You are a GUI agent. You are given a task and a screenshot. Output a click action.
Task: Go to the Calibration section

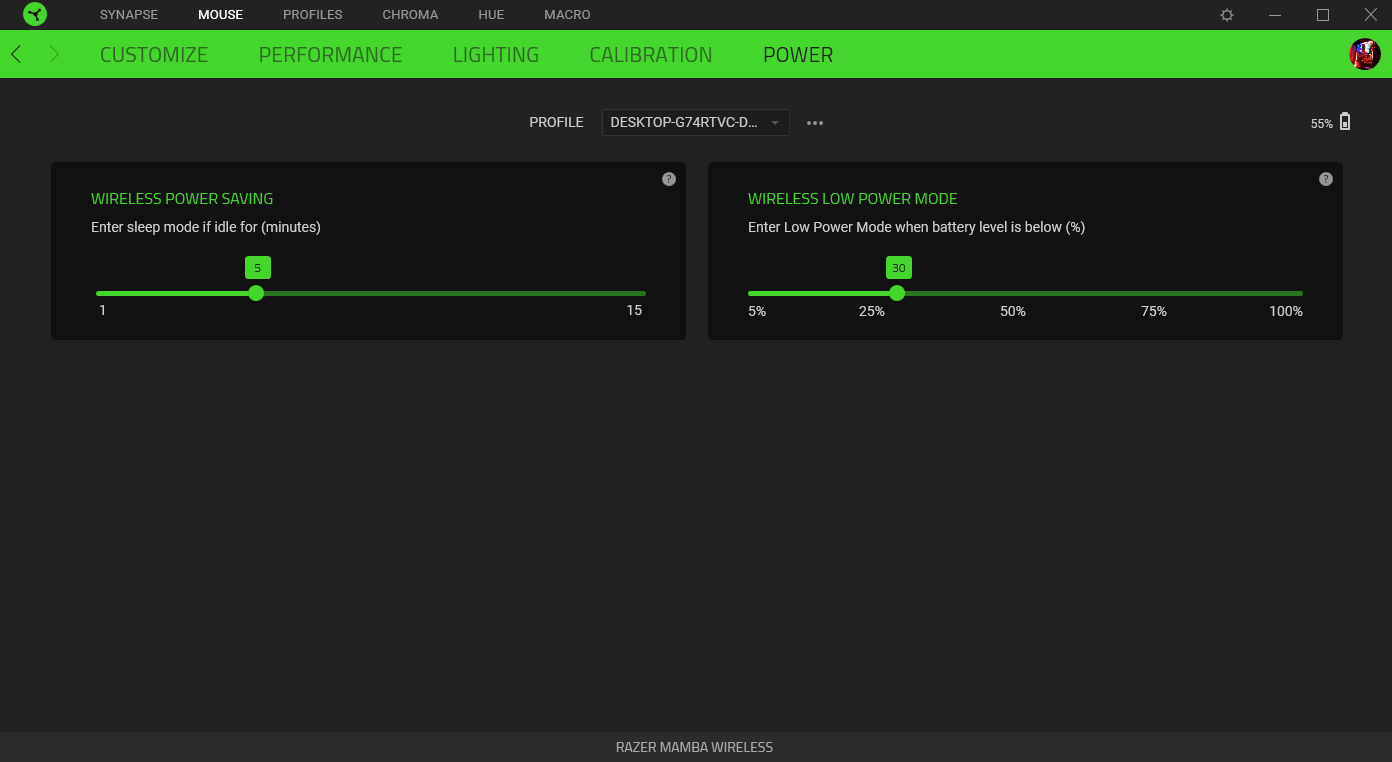(650, 55)
